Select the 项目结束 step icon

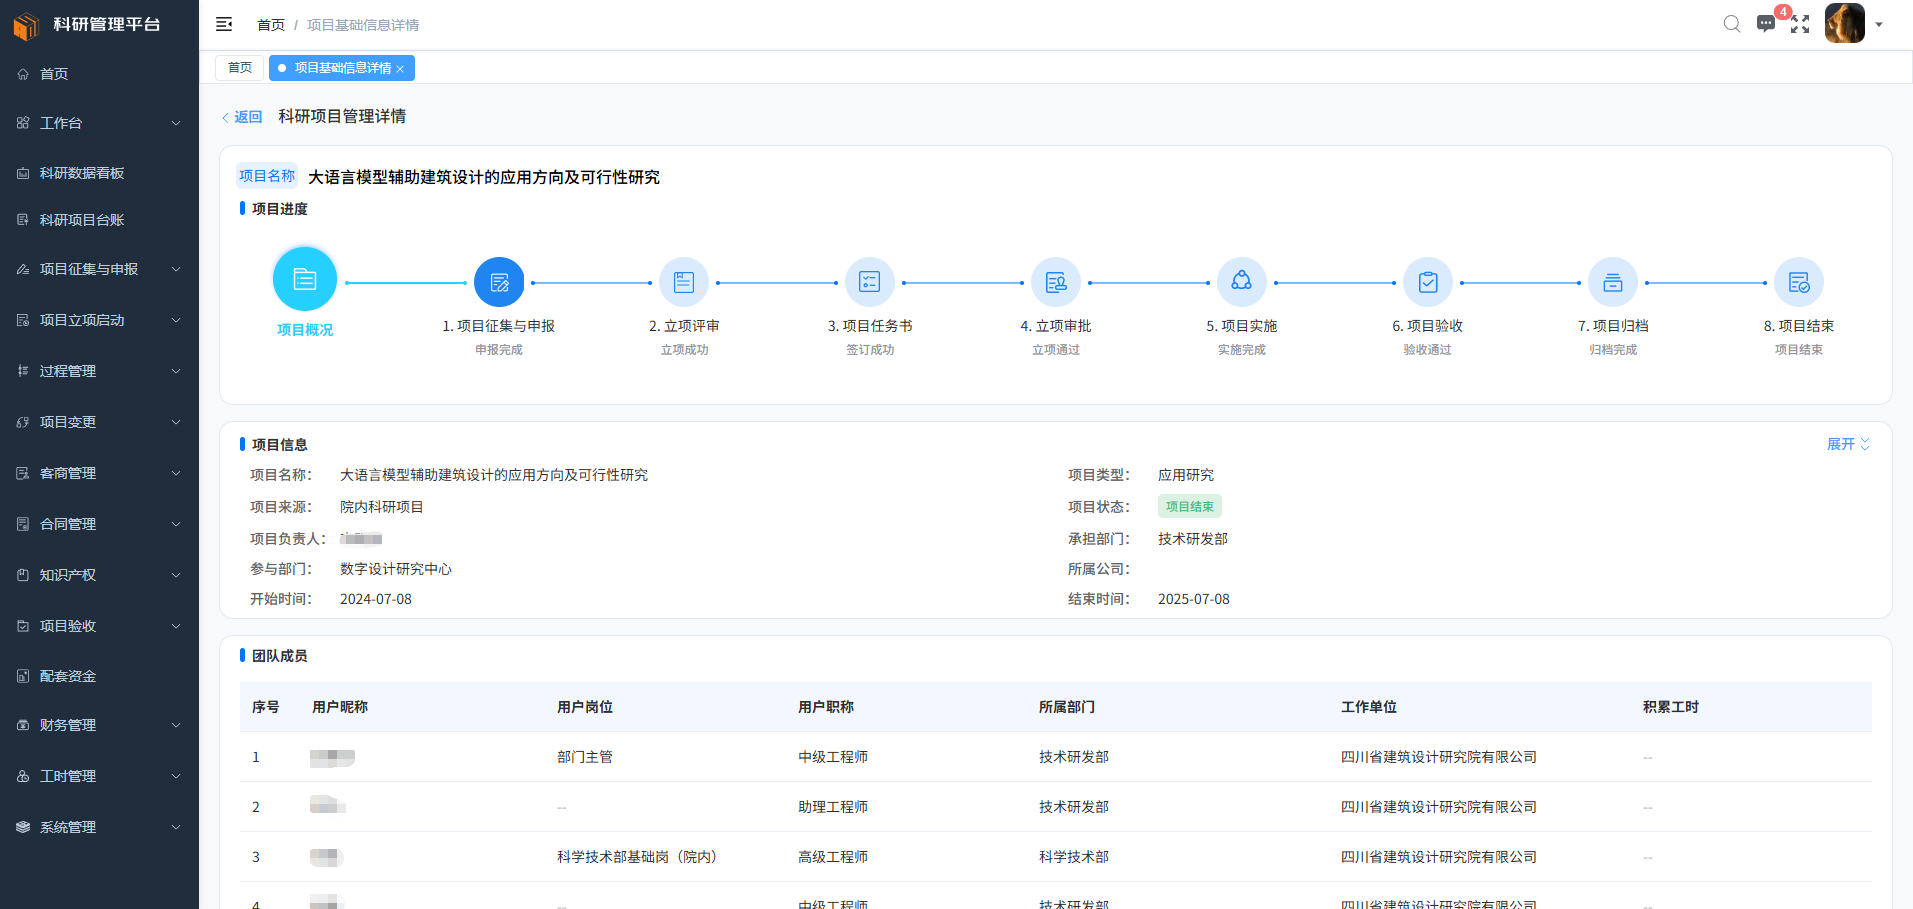click(x=1799, y=282)
